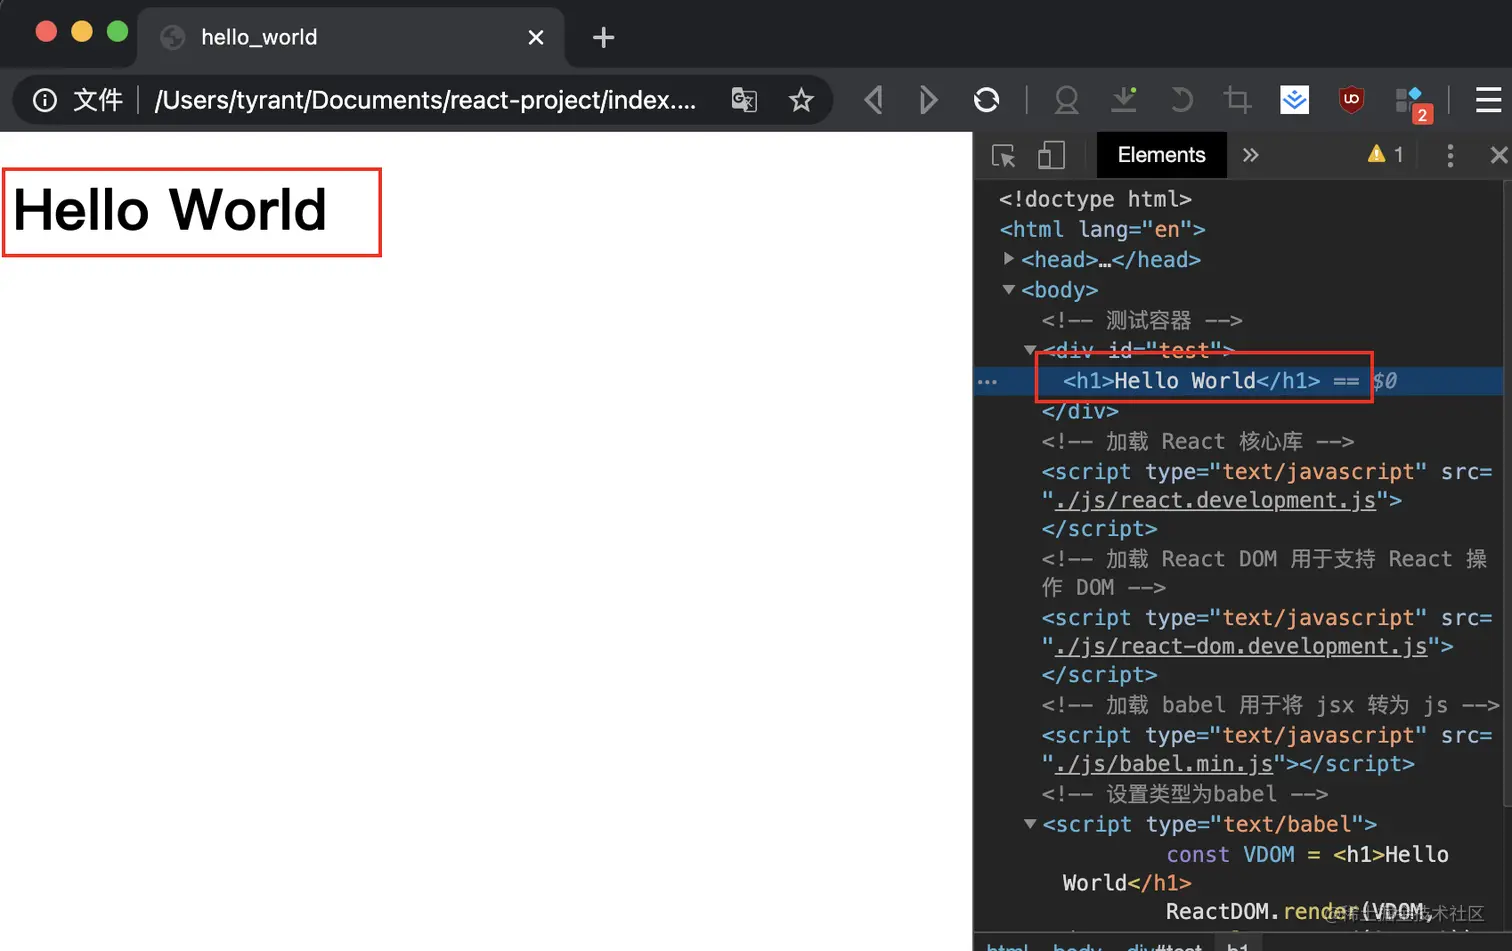Close the DevTools panel
1512x951 pixels.
point(1498,155)
